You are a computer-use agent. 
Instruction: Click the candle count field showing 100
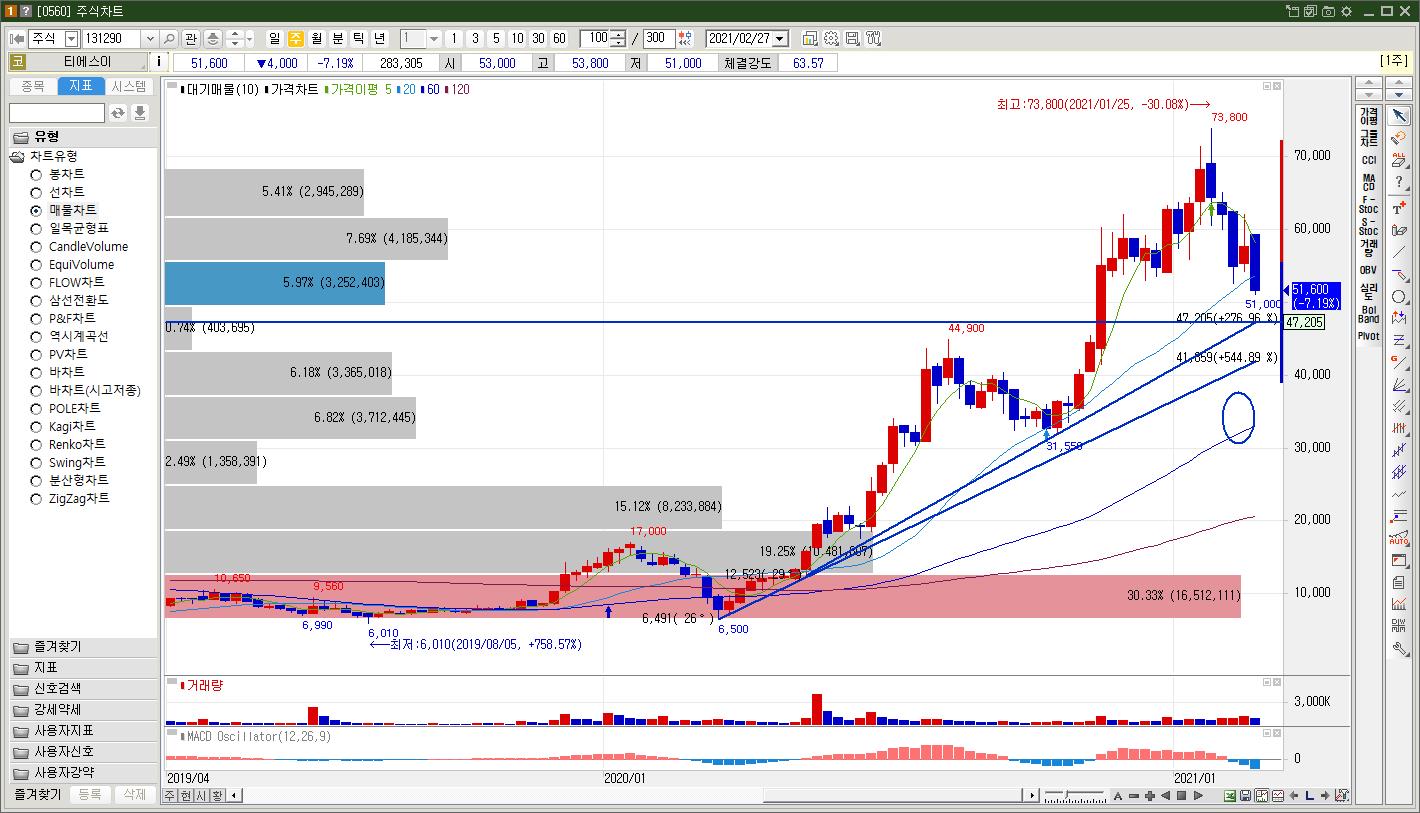click(x=596, y=38)
